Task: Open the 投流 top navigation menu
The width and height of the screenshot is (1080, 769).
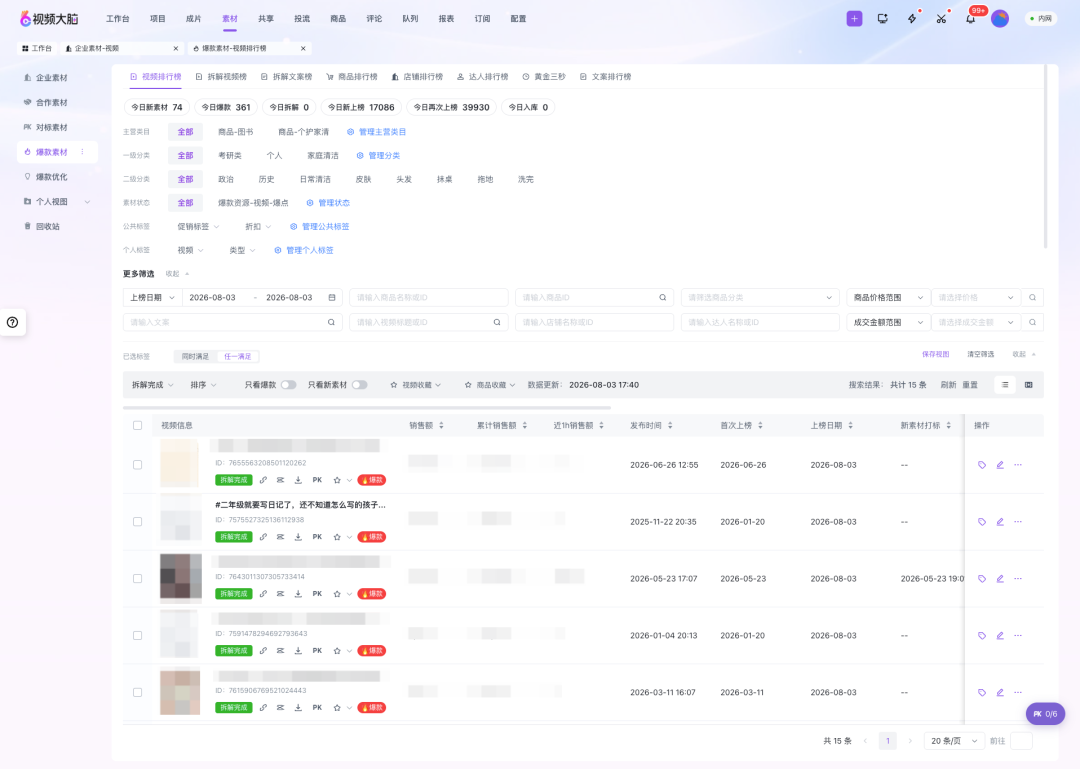Action: pyautogui.click(x=302, y=19)
